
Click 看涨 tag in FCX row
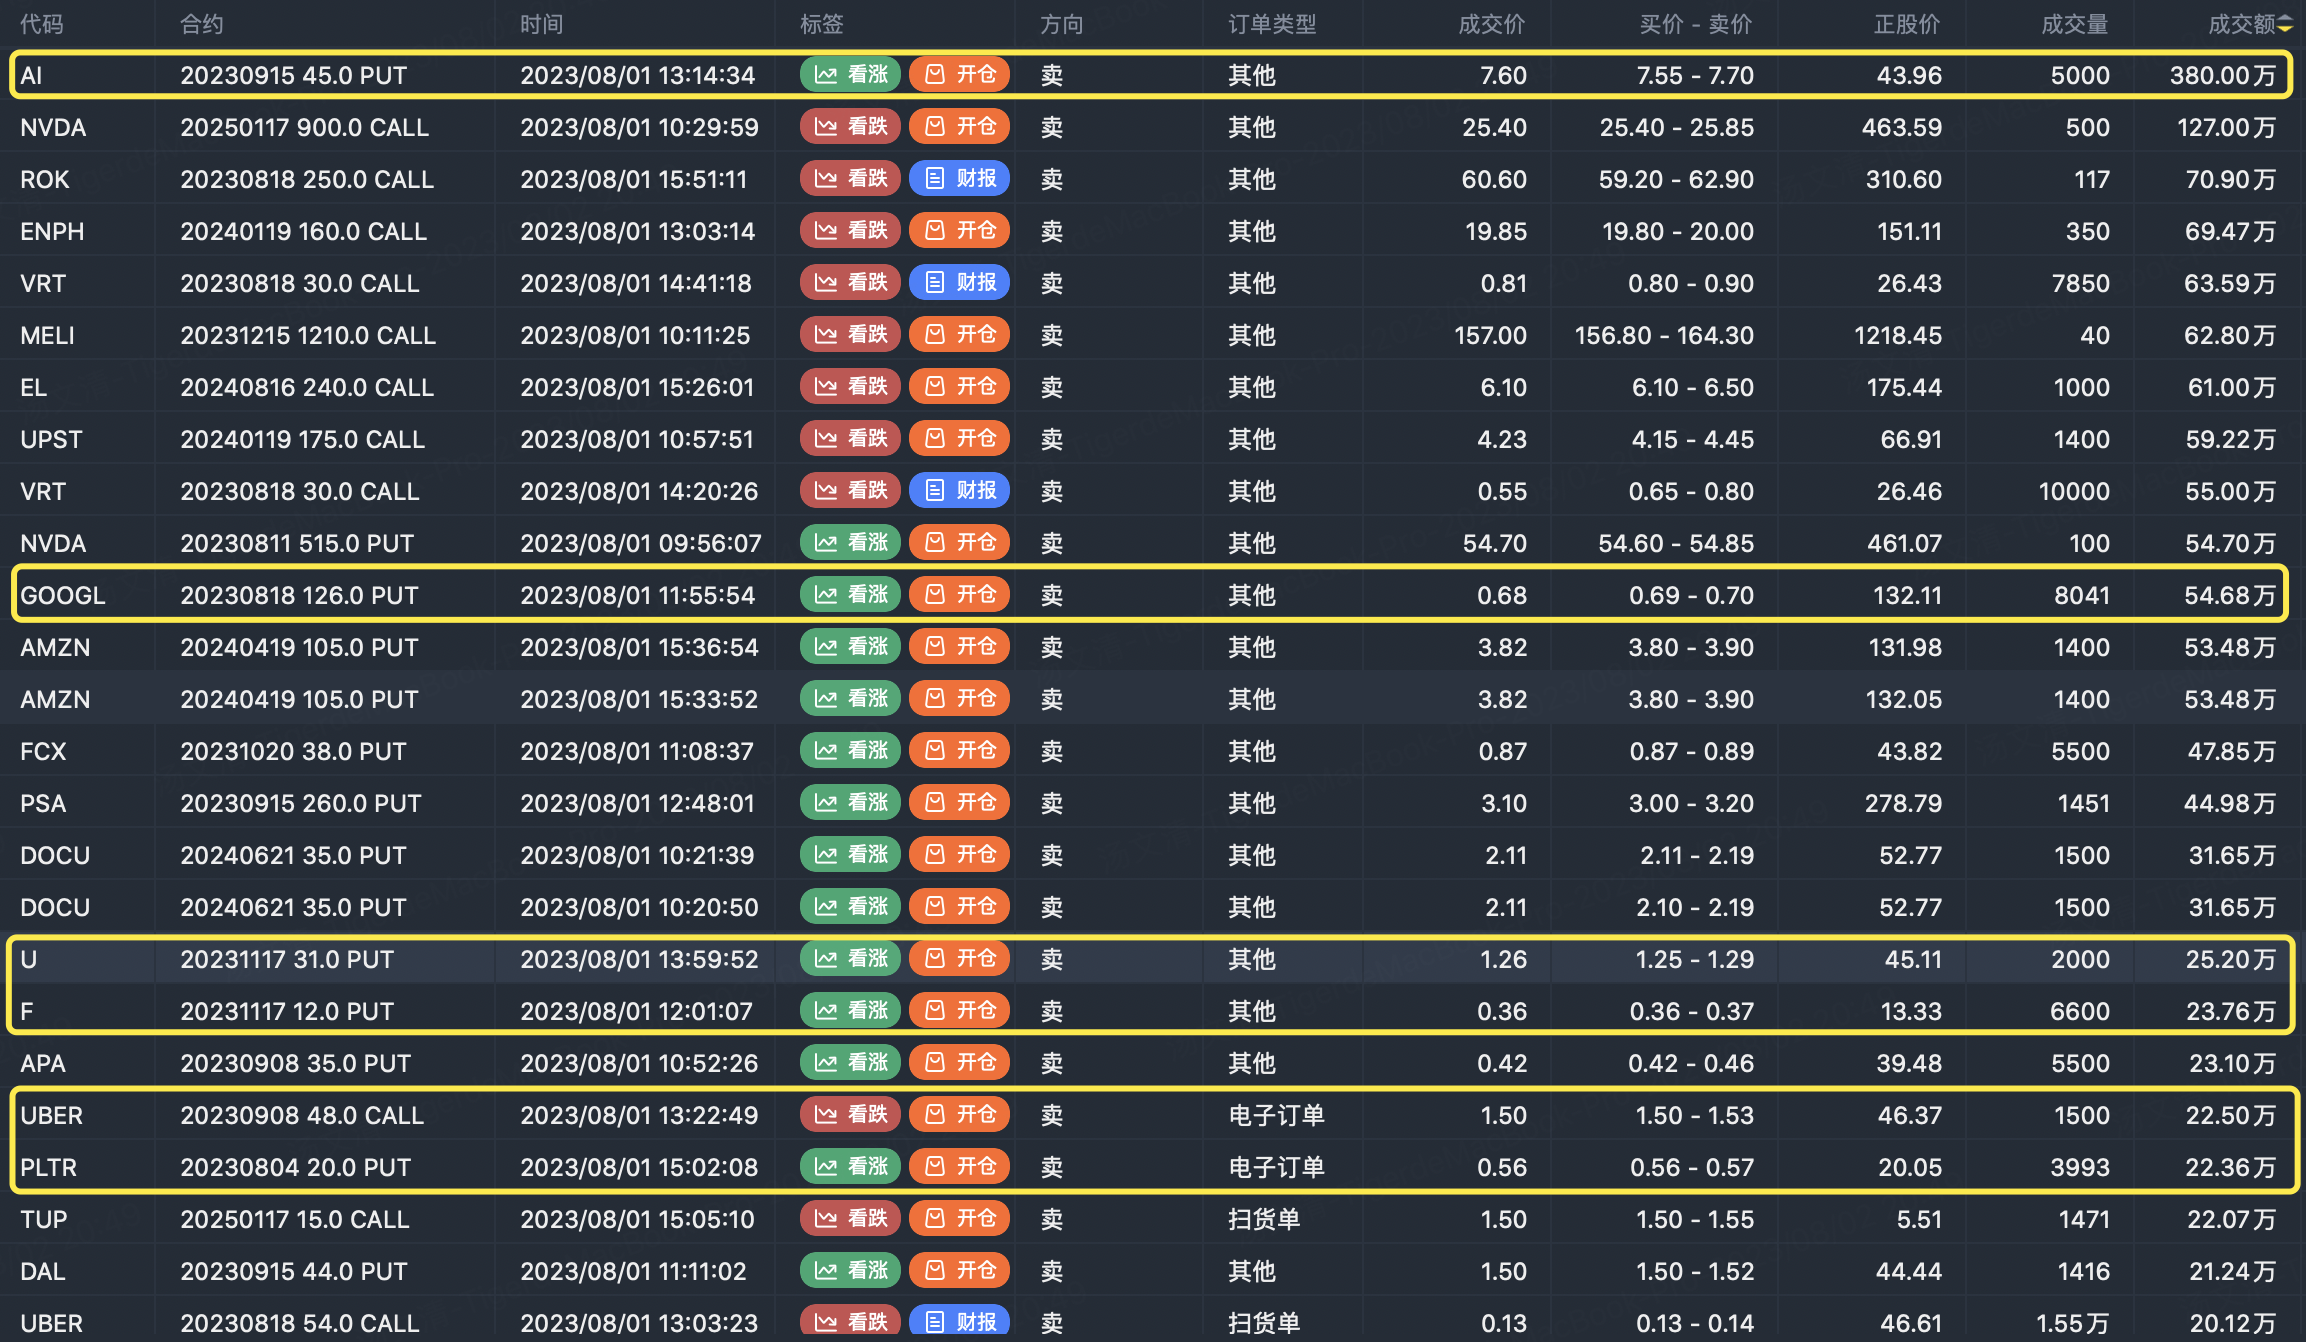(850, 751)
